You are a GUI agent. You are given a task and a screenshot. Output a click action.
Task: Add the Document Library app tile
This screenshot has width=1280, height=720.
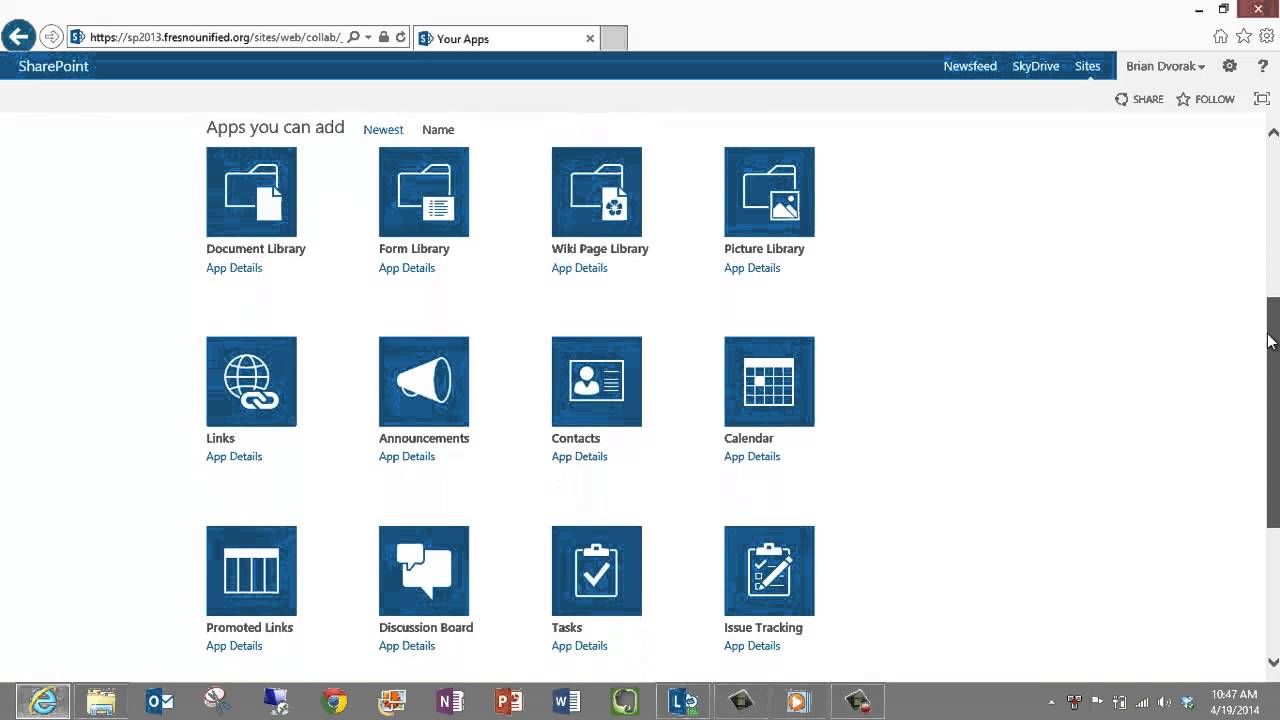[251, 192]
